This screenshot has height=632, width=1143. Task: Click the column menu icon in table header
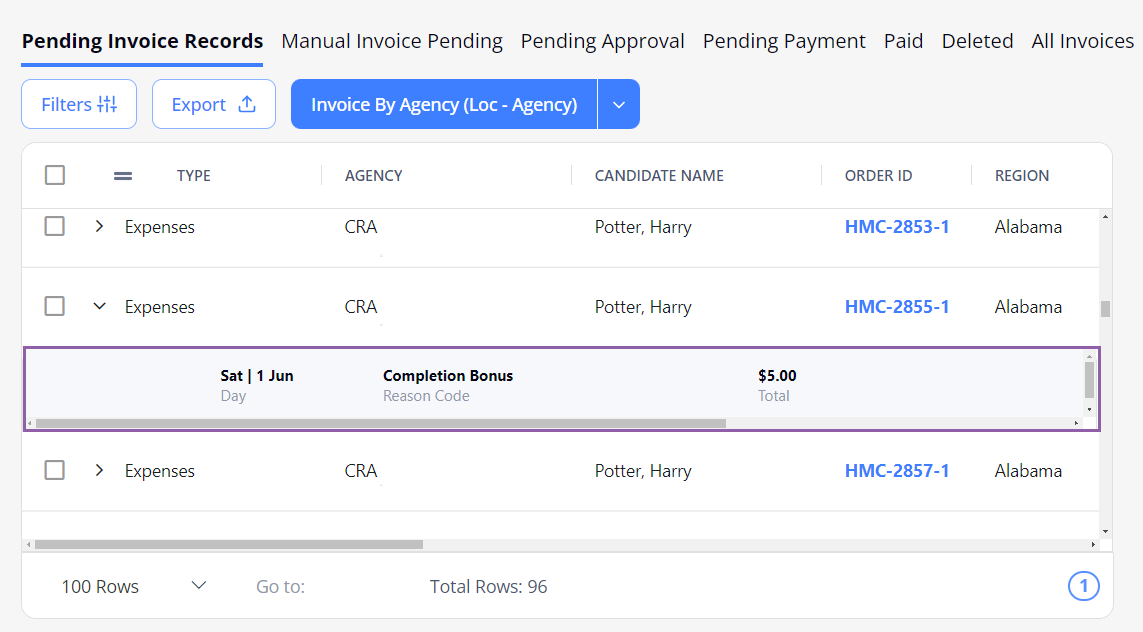coord(122,175)
